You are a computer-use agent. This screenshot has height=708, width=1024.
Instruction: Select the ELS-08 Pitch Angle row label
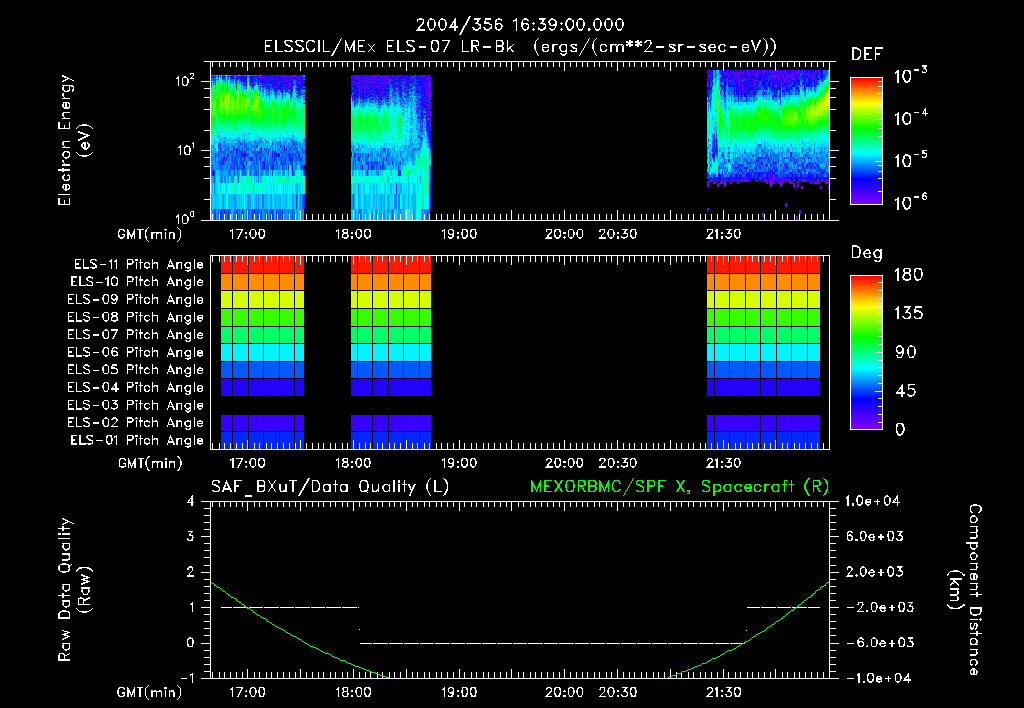136,317
